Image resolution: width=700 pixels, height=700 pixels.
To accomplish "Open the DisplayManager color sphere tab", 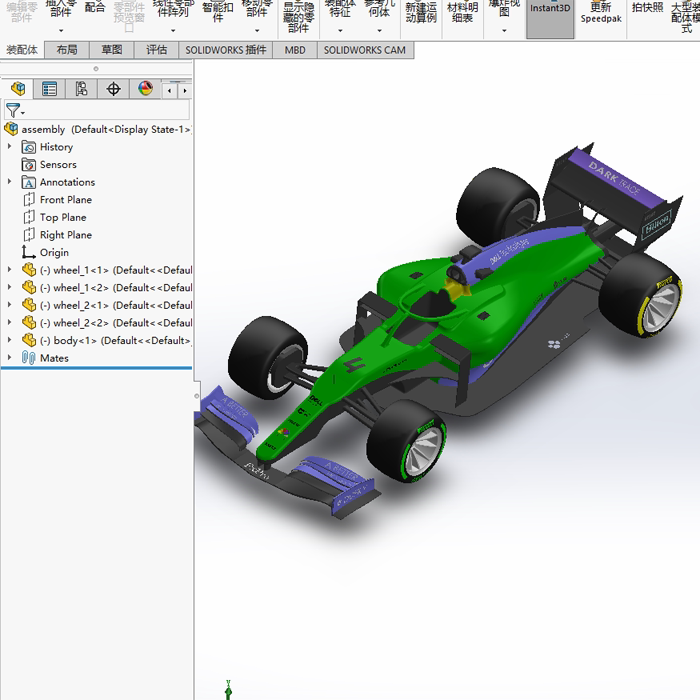I will click(146, 89).
